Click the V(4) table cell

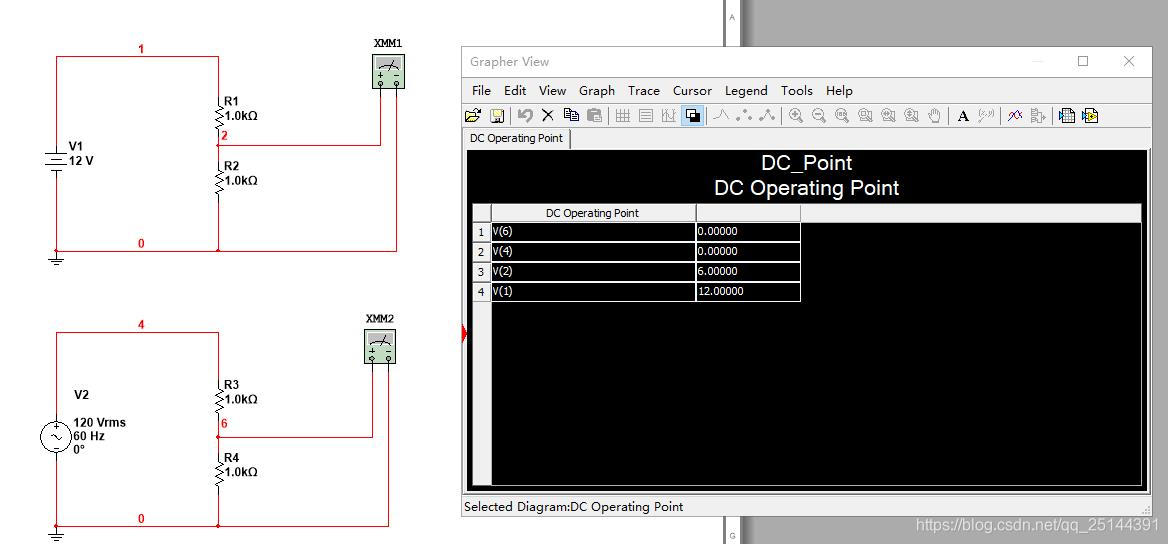(593, 252)
